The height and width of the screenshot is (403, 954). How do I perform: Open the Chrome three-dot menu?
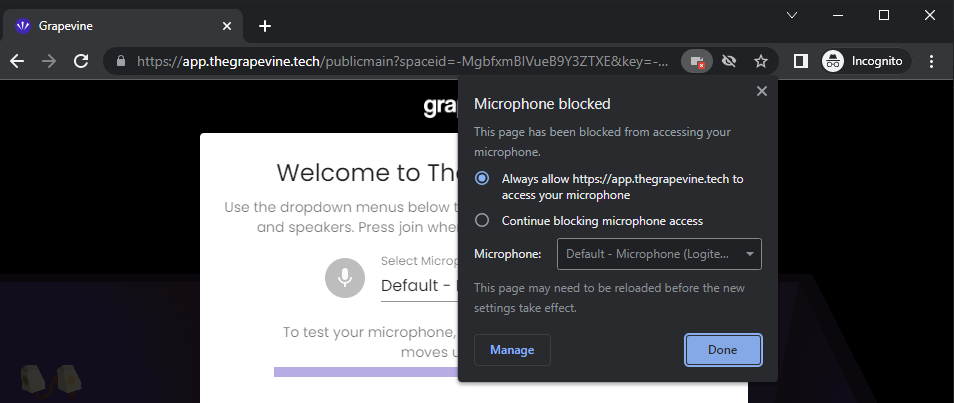pos(931,61)
